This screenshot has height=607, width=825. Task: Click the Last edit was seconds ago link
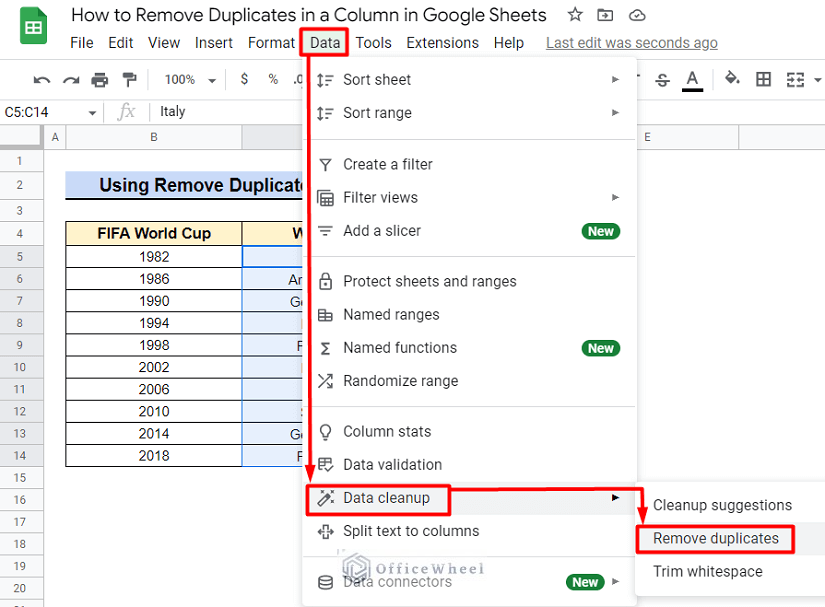point(631,42)
